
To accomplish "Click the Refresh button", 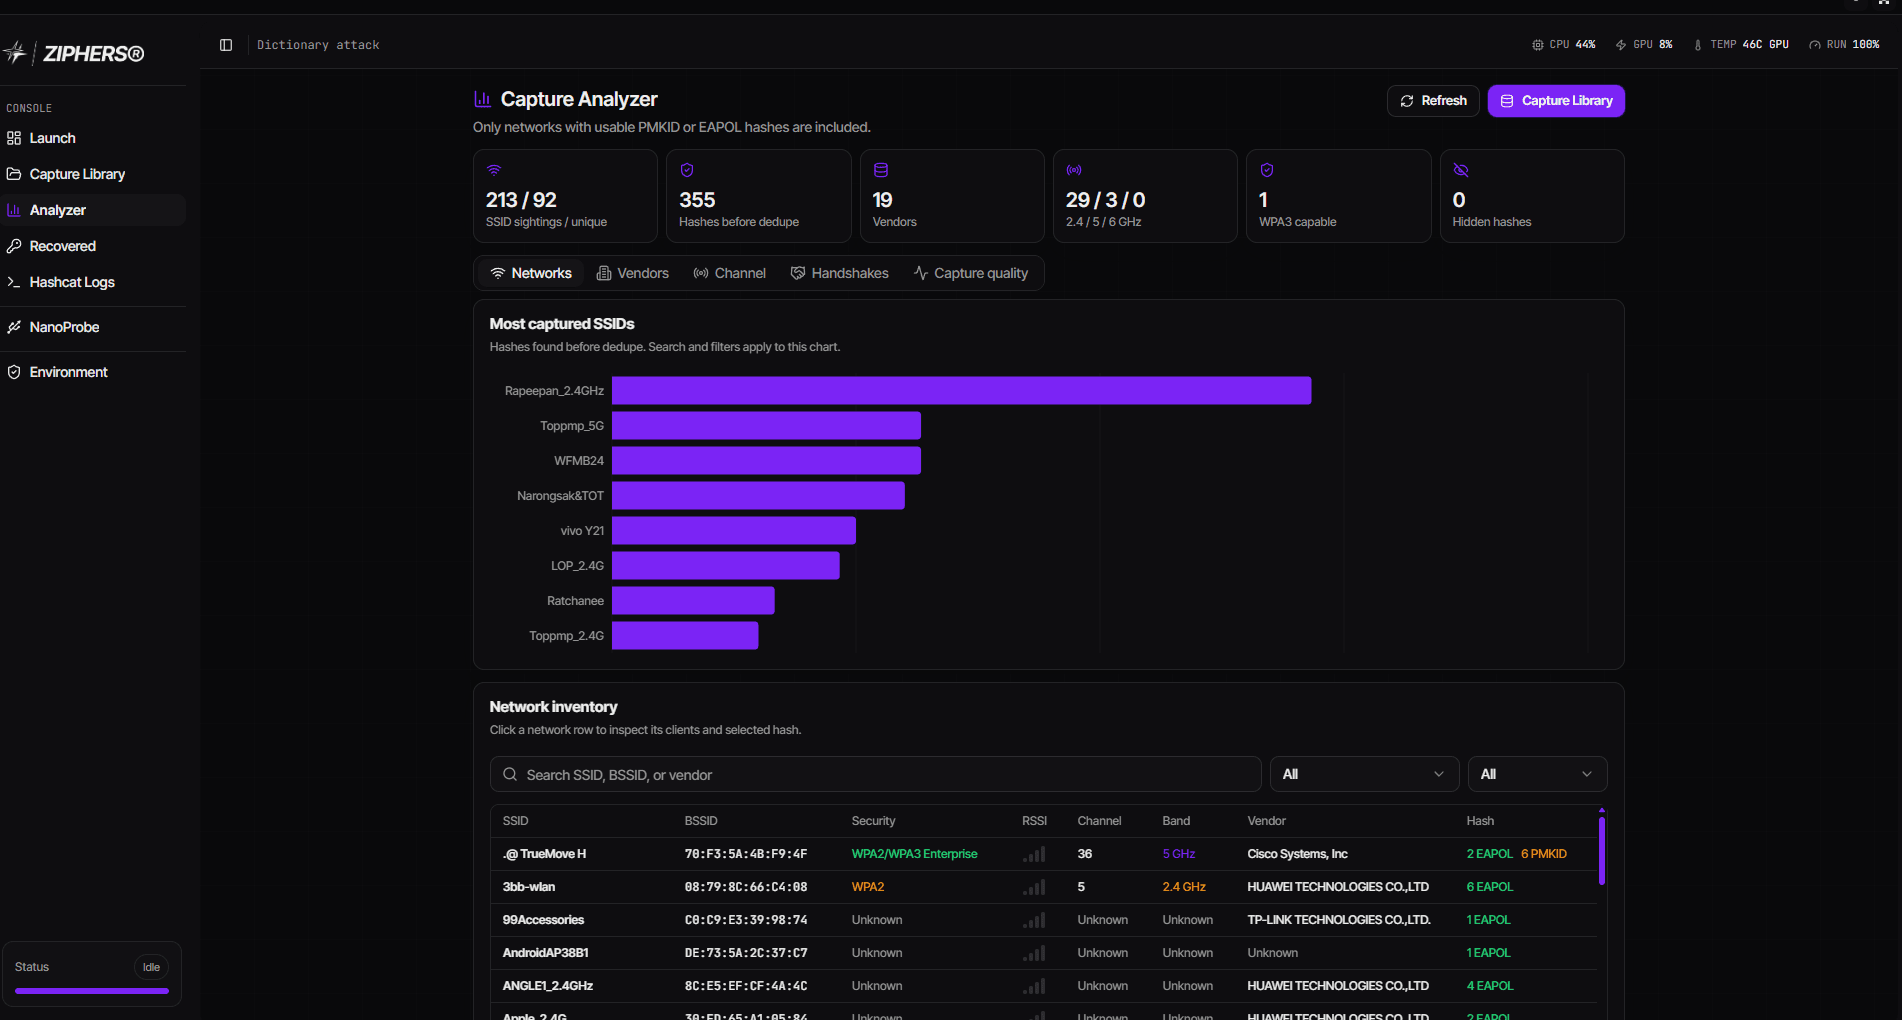I will (x=1433, y=101).
